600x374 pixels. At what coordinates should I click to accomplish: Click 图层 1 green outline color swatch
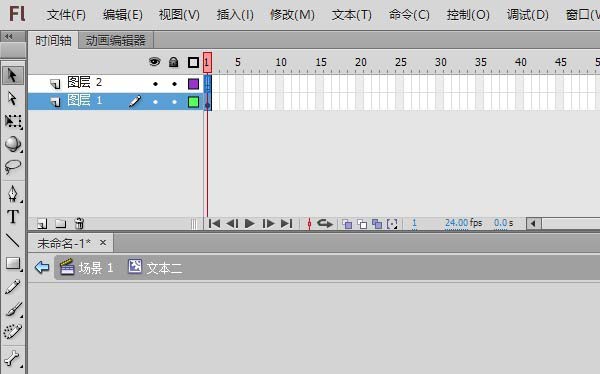(193, 102)
